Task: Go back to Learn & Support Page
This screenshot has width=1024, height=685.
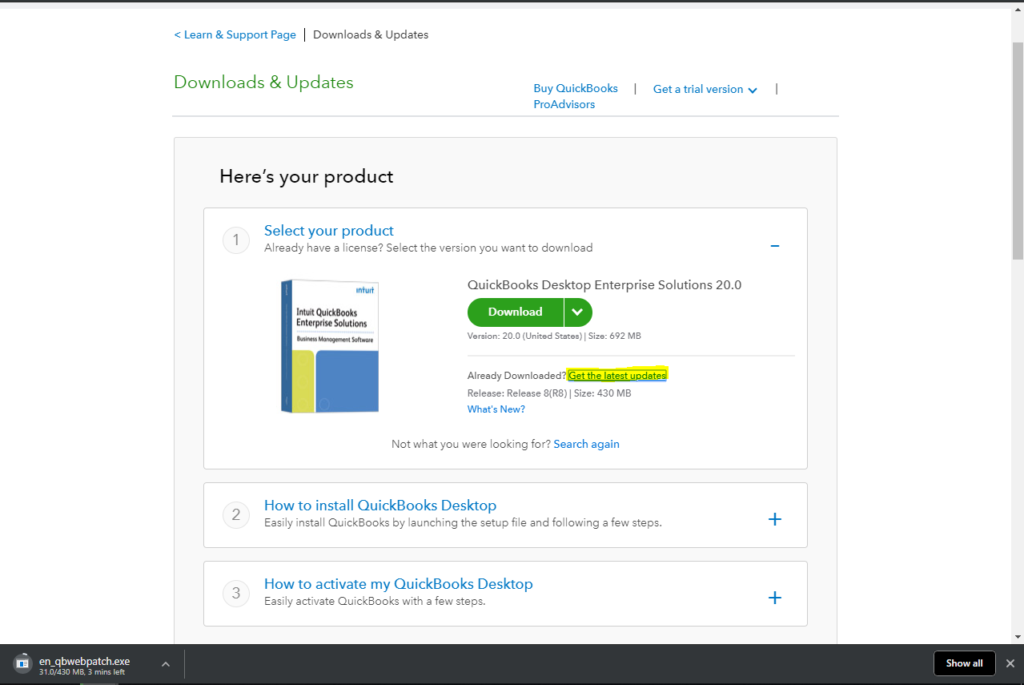Action: click(x=234, y=35)
